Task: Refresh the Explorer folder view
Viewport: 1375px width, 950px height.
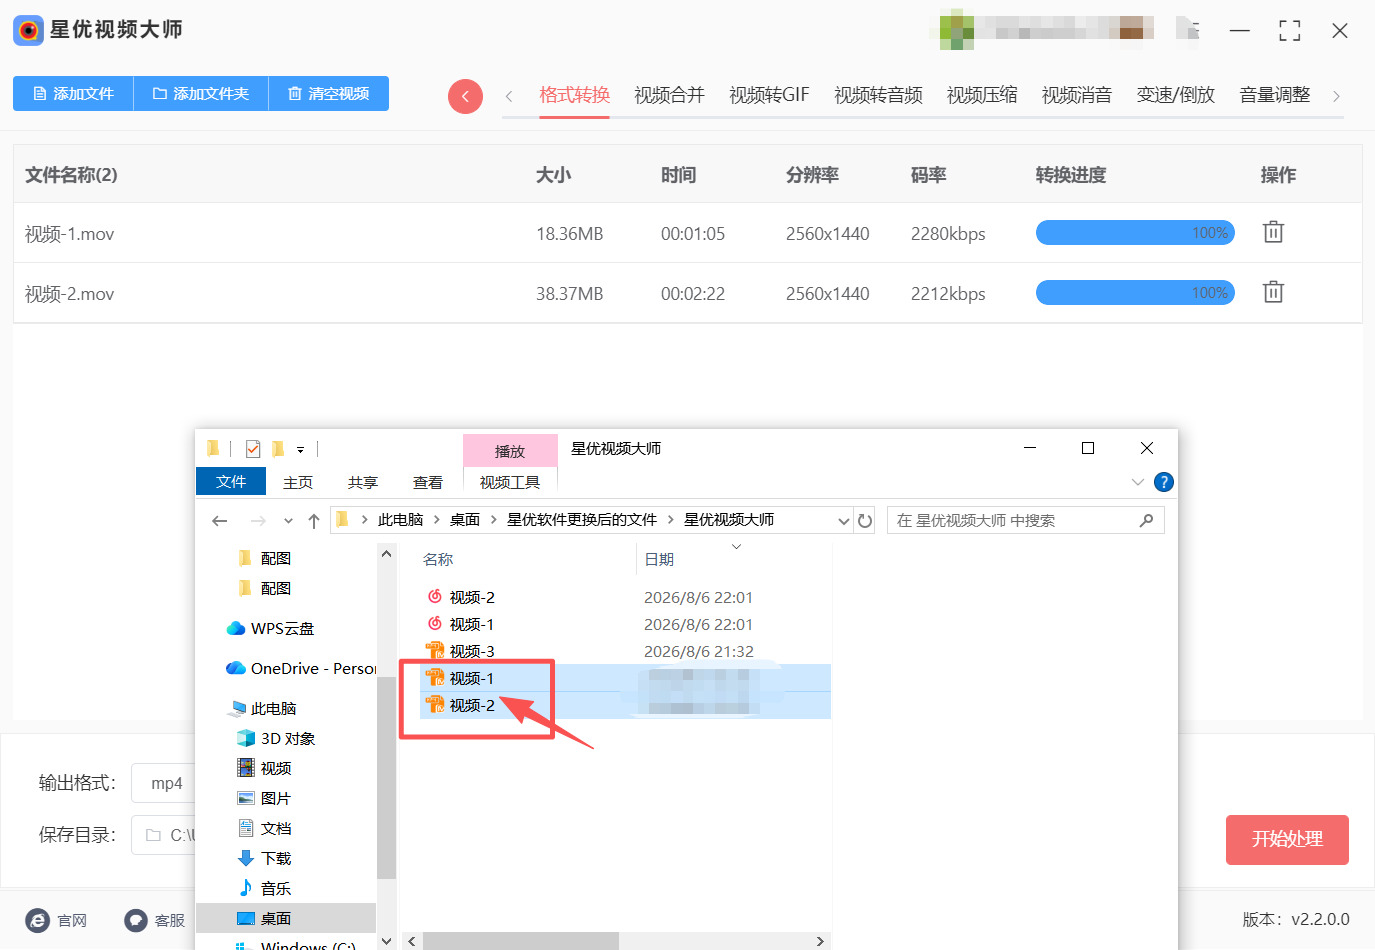Action: click(865, 520)
